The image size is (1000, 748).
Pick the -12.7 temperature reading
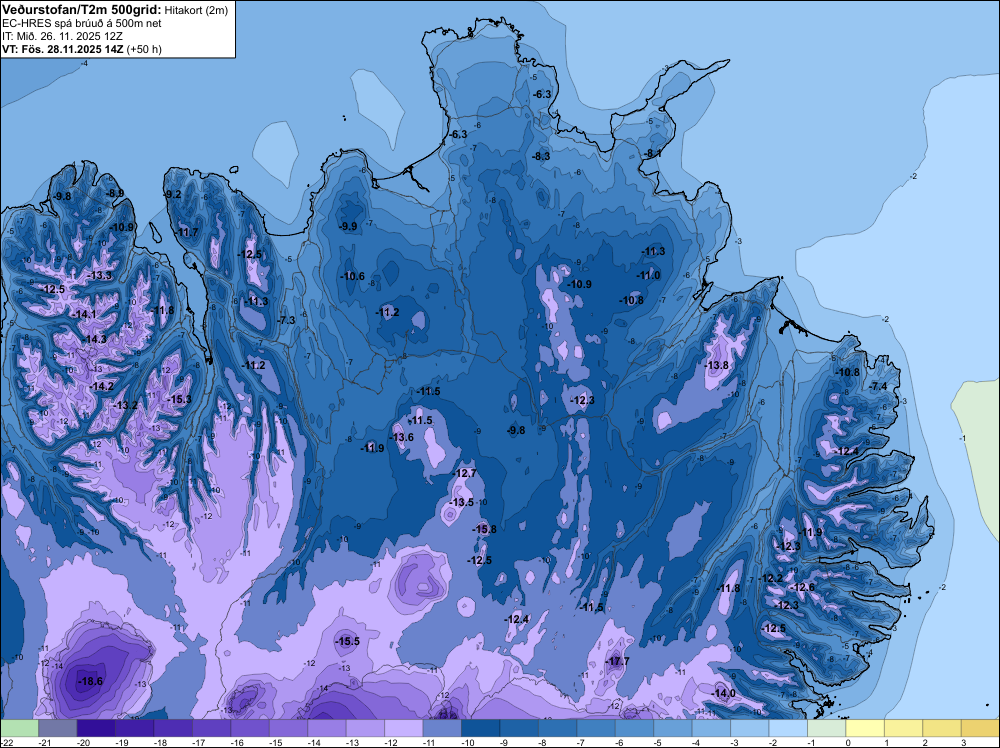point(464,473)
